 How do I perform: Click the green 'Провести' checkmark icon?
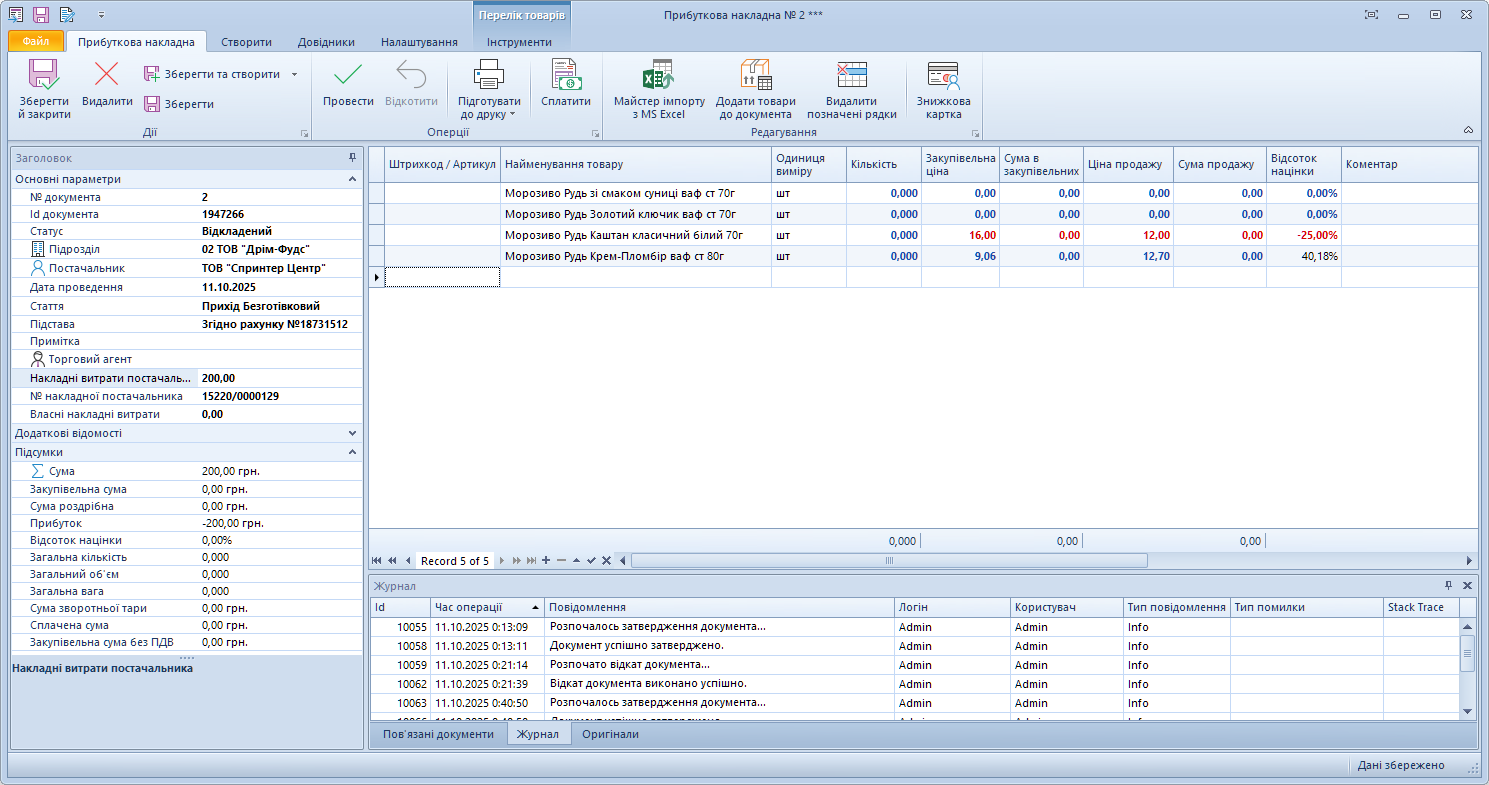point(348,76)
